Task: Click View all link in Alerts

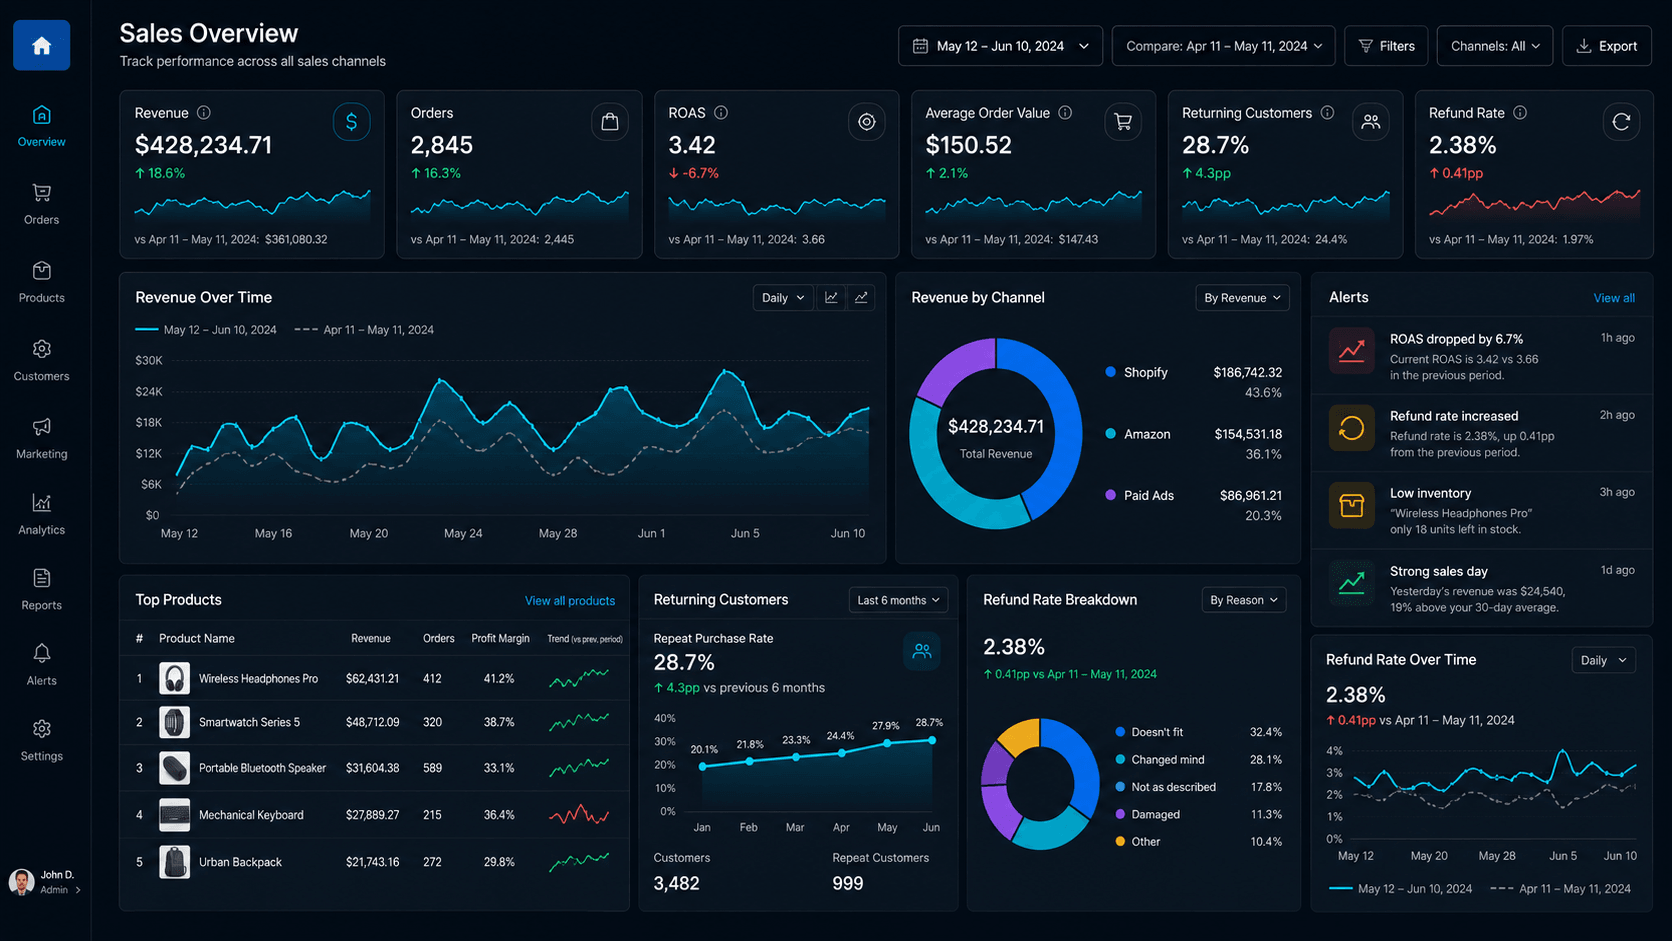Action: (x=1614, y=298)
